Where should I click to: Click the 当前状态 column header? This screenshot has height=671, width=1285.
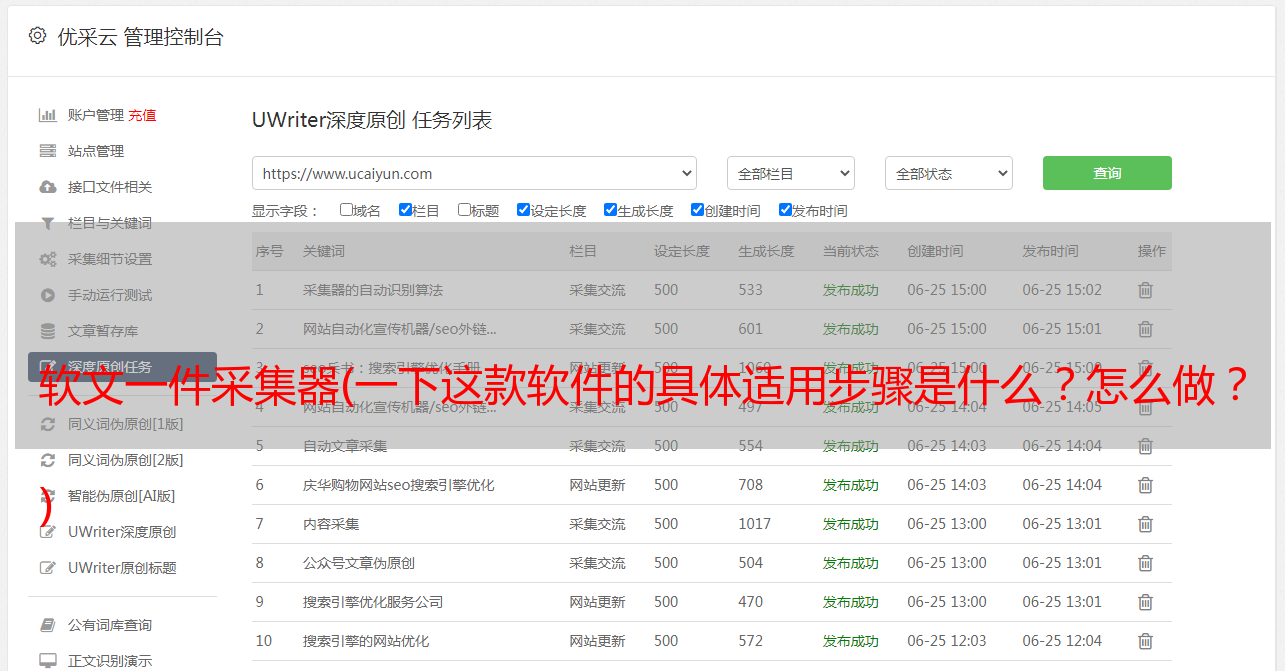tap(851, 251)
